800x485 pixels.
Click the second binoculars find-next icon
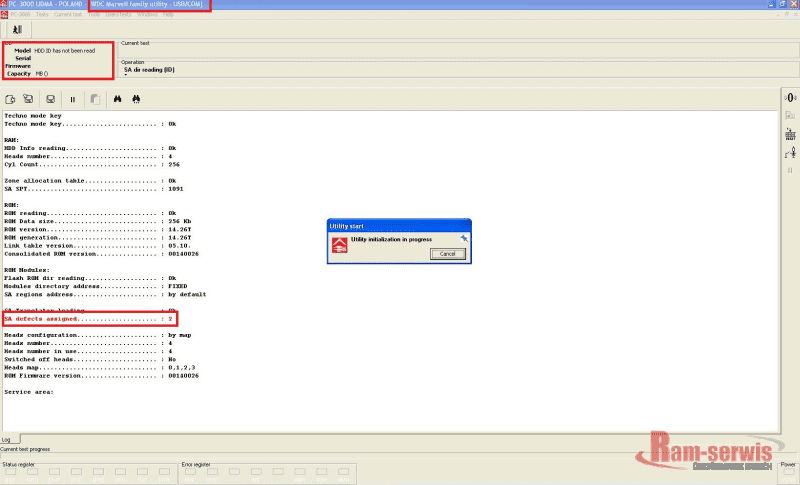tap(137, 99)
